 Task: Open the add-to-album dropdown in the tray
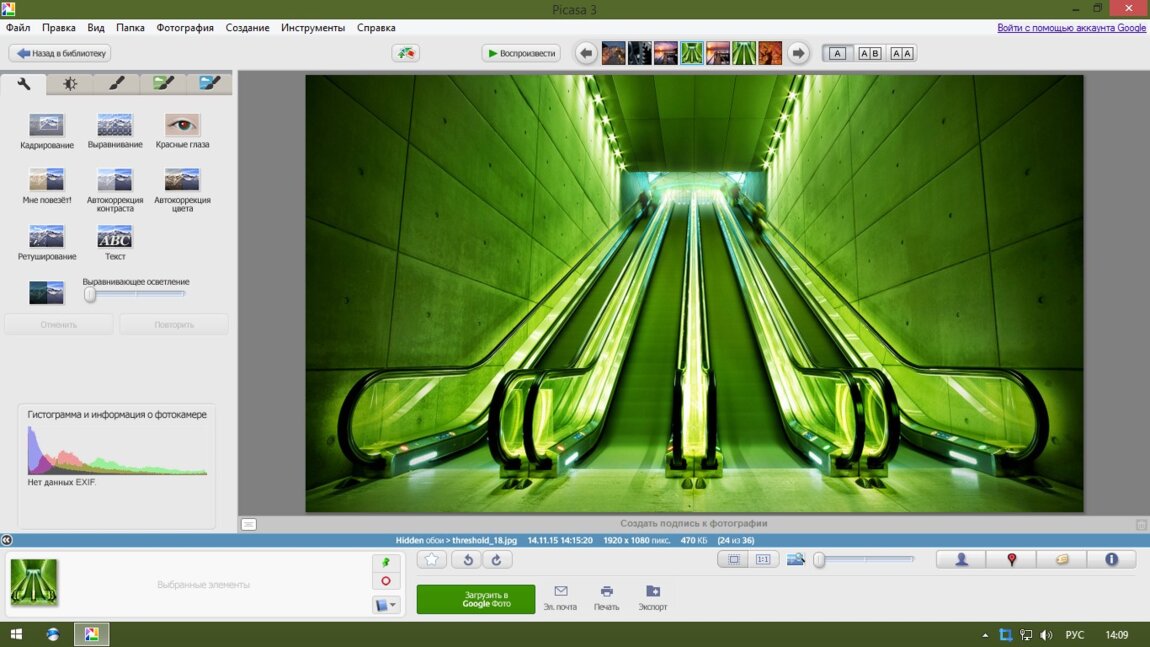(386, 605)
